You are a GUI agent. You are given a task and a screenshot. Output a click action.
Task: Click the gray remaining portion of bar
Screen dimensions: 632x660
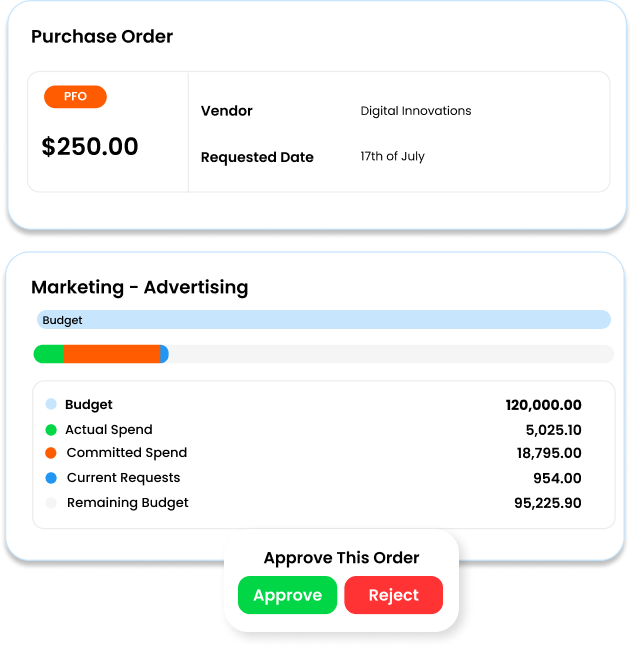[x=390, y=354]
